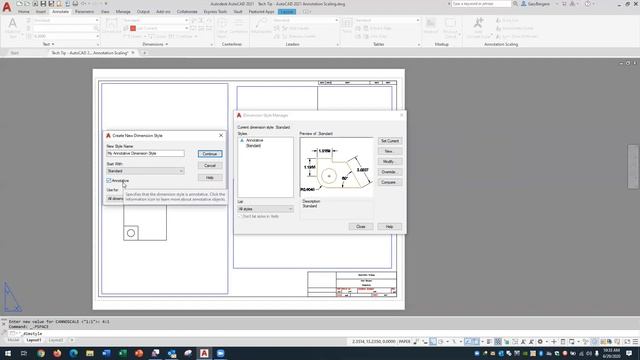Click the dimension style preview image

pos(336,167)
